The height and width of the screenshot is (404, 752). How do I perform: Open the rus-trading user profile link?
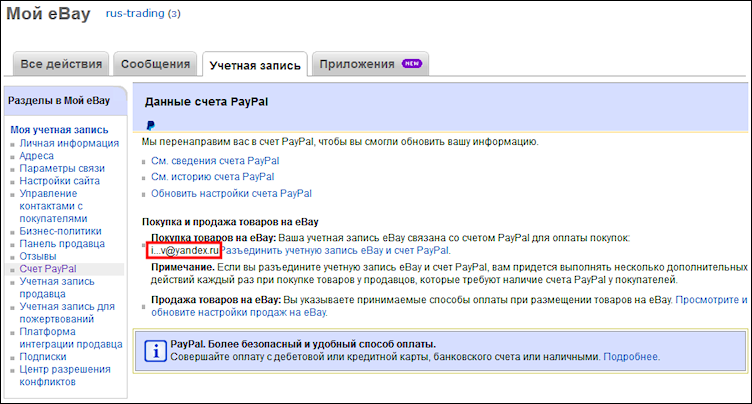[135, 13]
